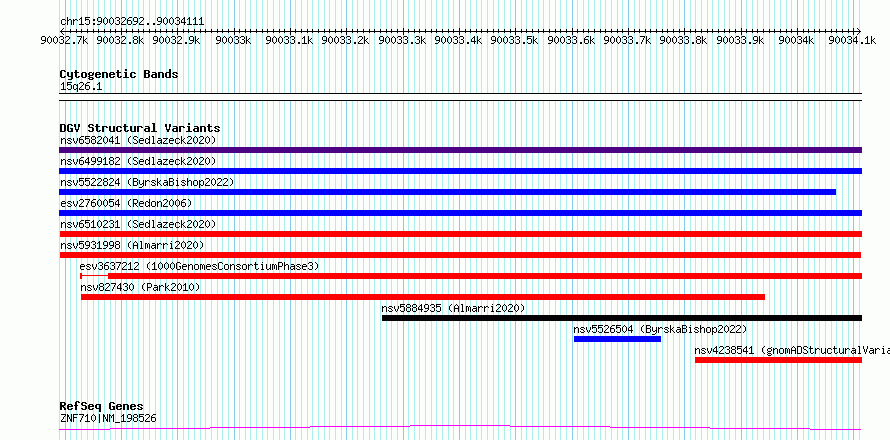
Task: Select the 15q26.1 band label
Action: pos(81,87)
